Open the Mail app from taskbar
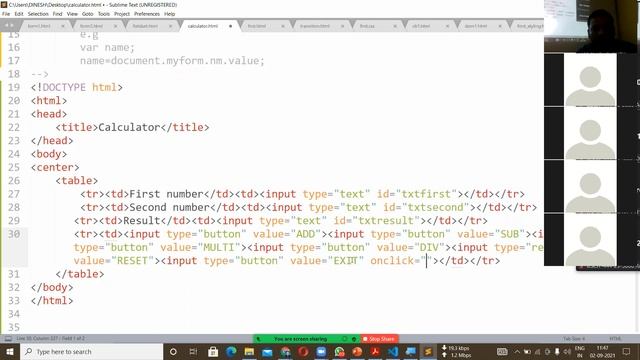 coord(267,351)
